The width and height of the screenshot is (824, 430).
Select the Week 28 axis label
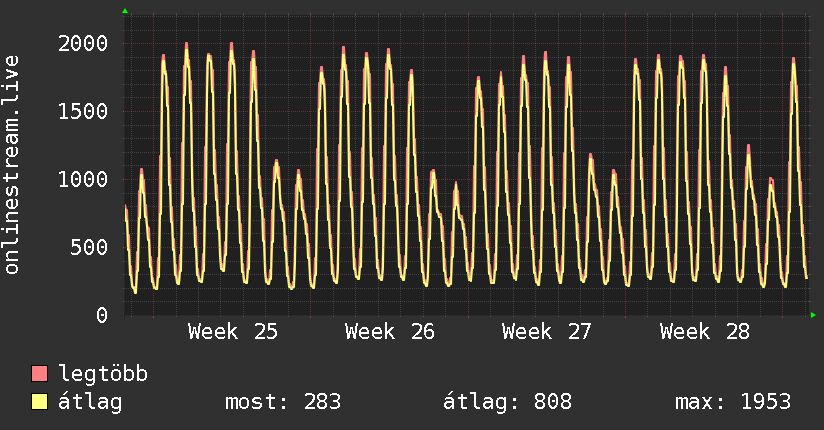[705, 332]
